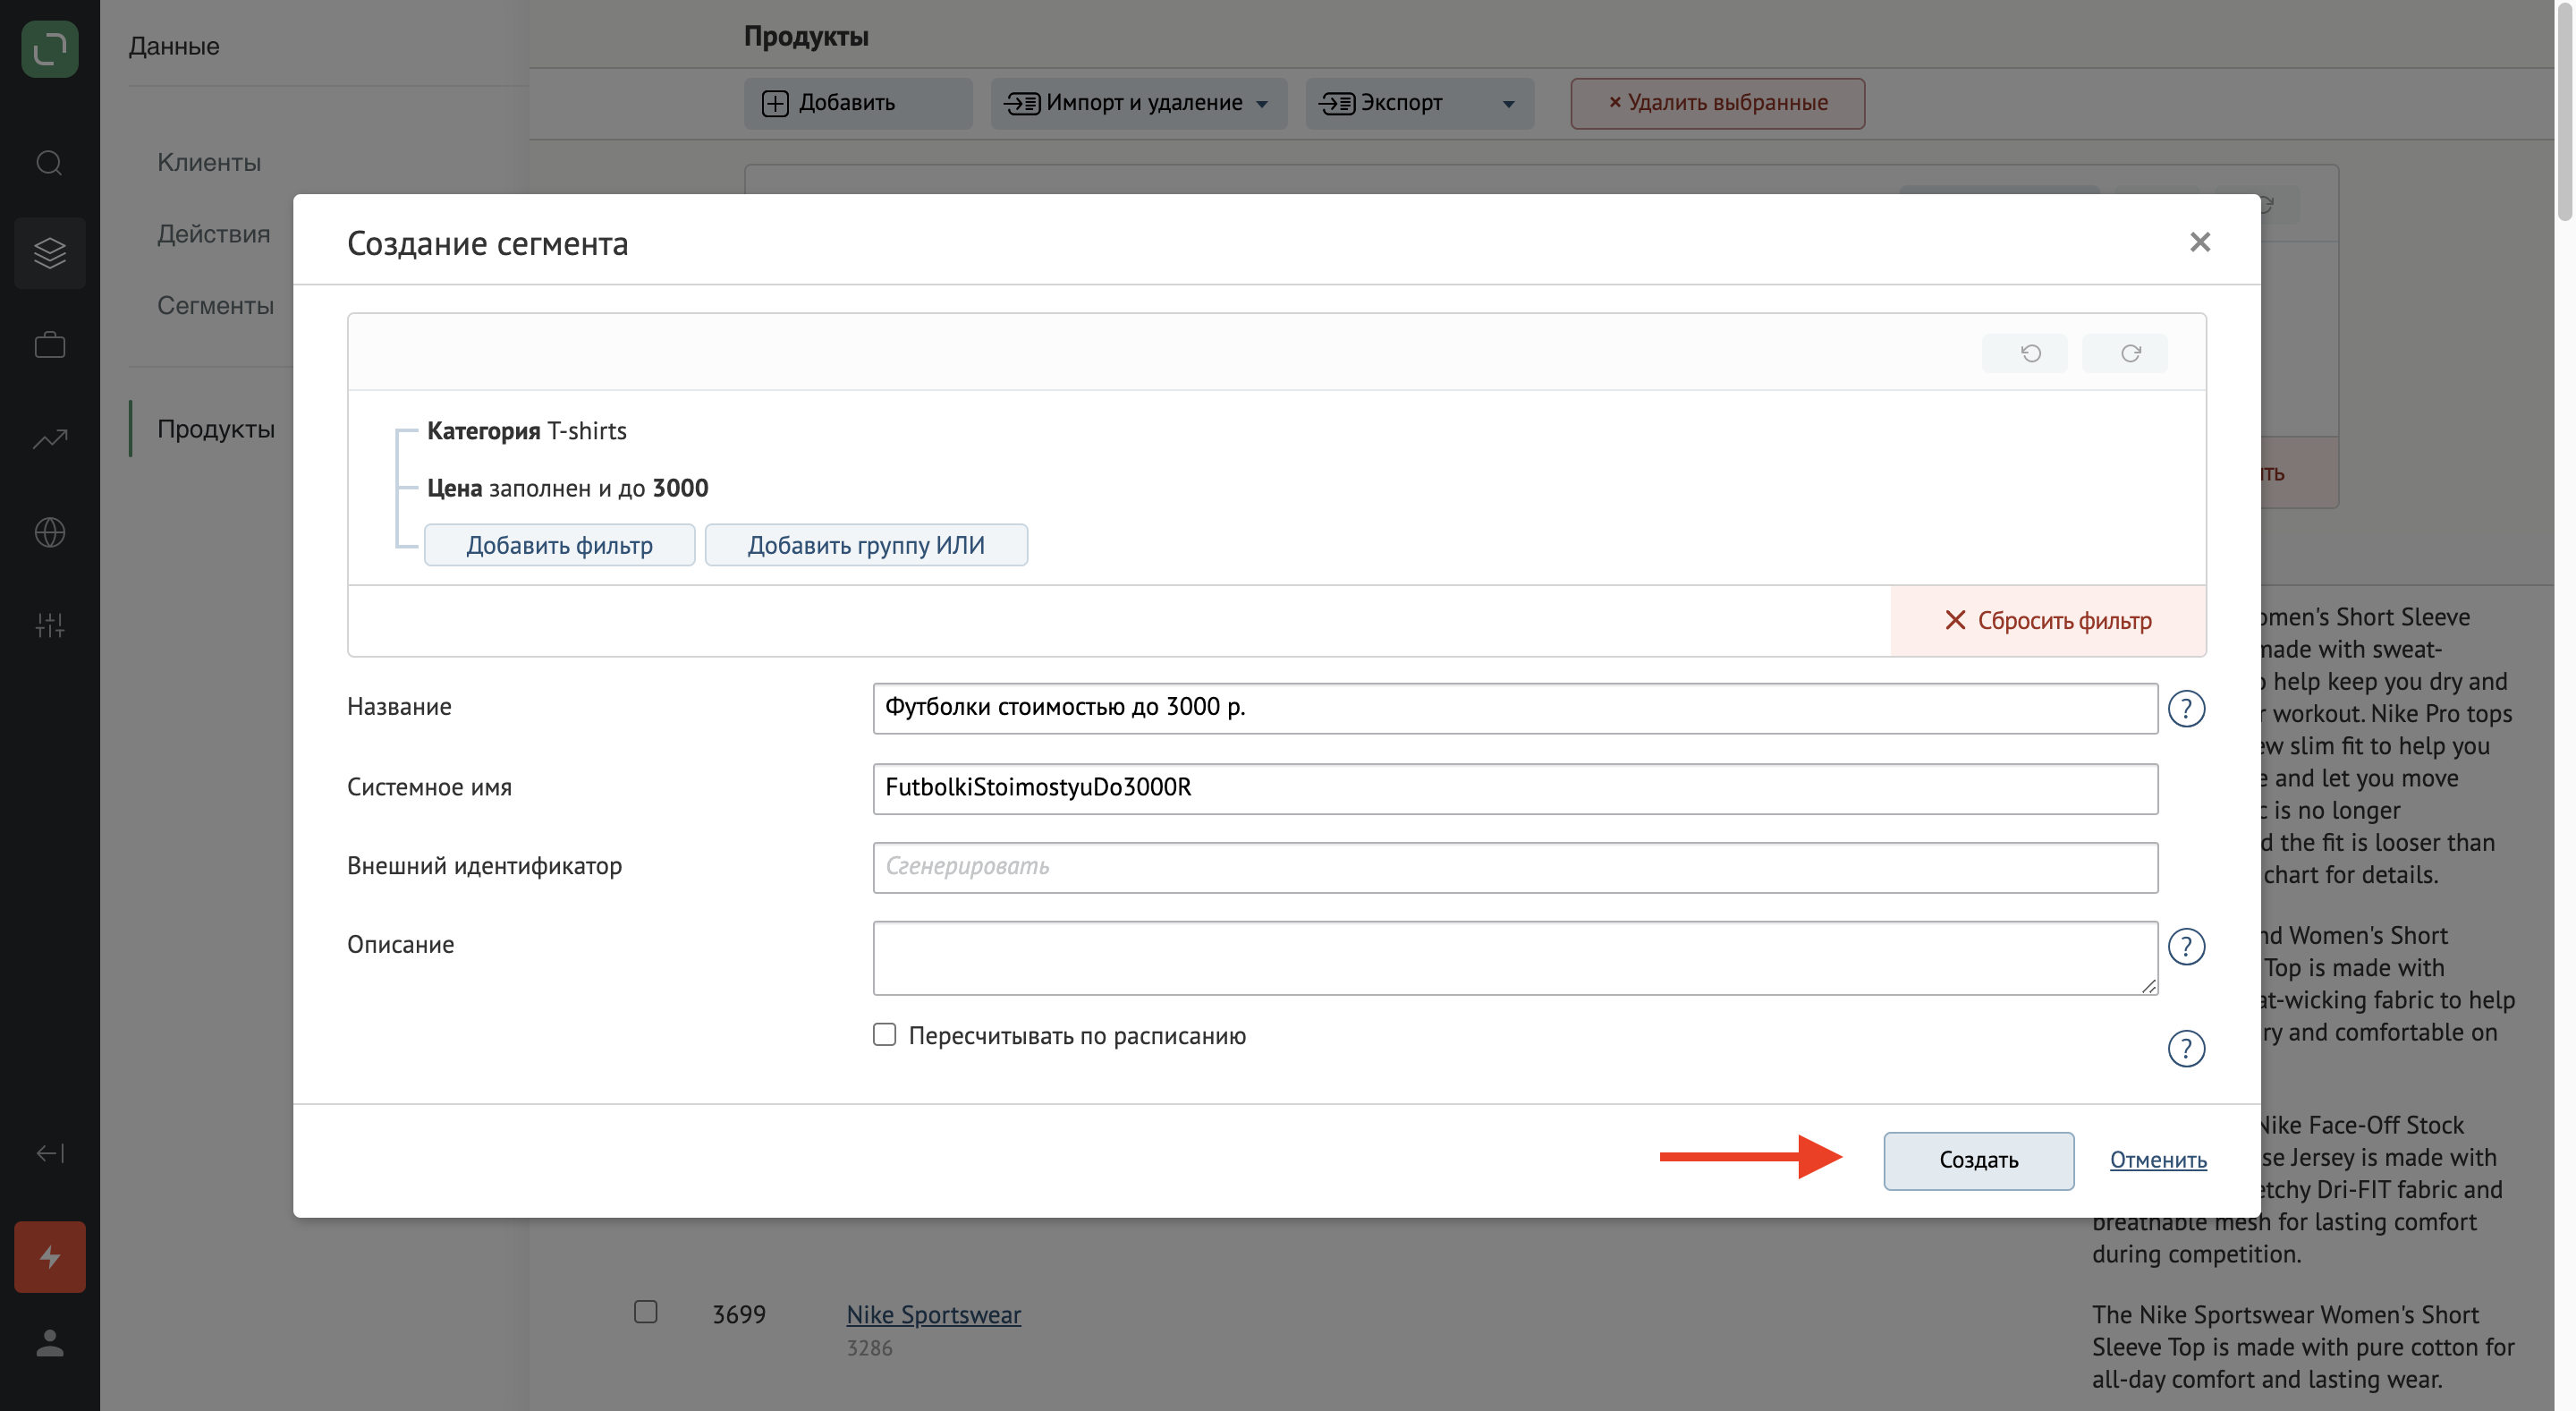Click the red lightning bolt button
Screen dimensions: 2576x1411
point(49,1256)
